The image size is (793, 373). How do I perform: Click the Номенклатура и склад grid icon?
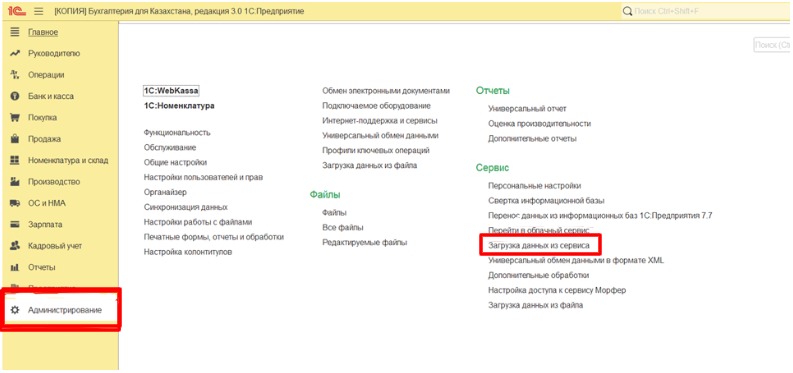[15, 160]
